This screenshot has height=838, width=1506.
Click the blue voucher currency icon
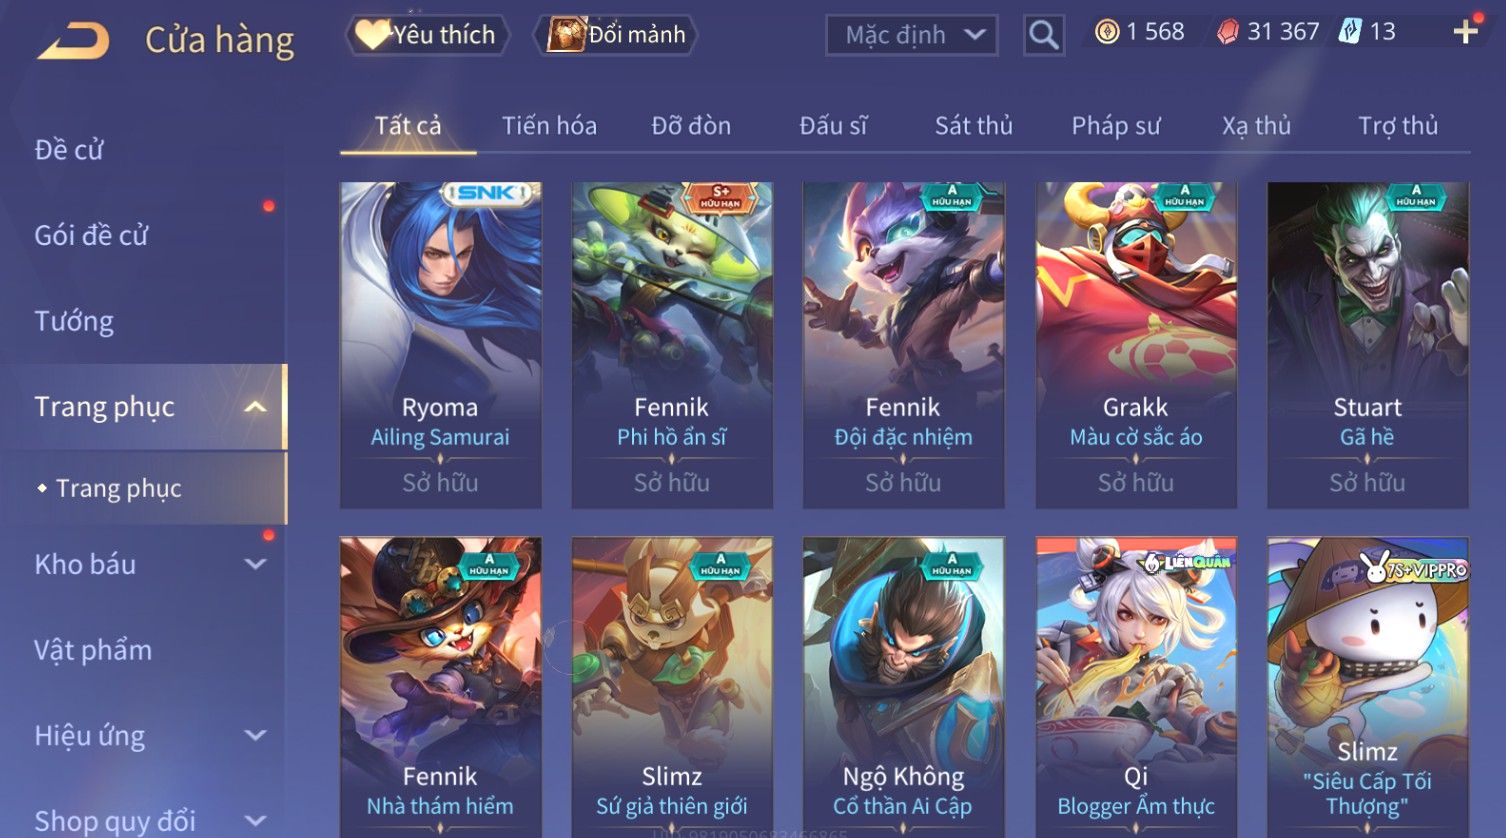1350,32
